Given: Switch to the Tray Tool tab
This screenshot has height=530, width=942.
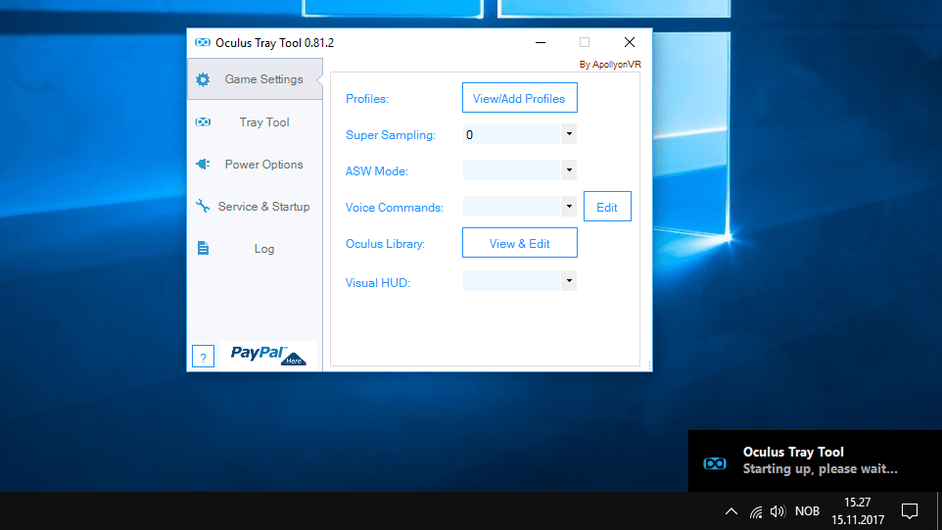Looking at the screenshot, I should click(255, 122).
